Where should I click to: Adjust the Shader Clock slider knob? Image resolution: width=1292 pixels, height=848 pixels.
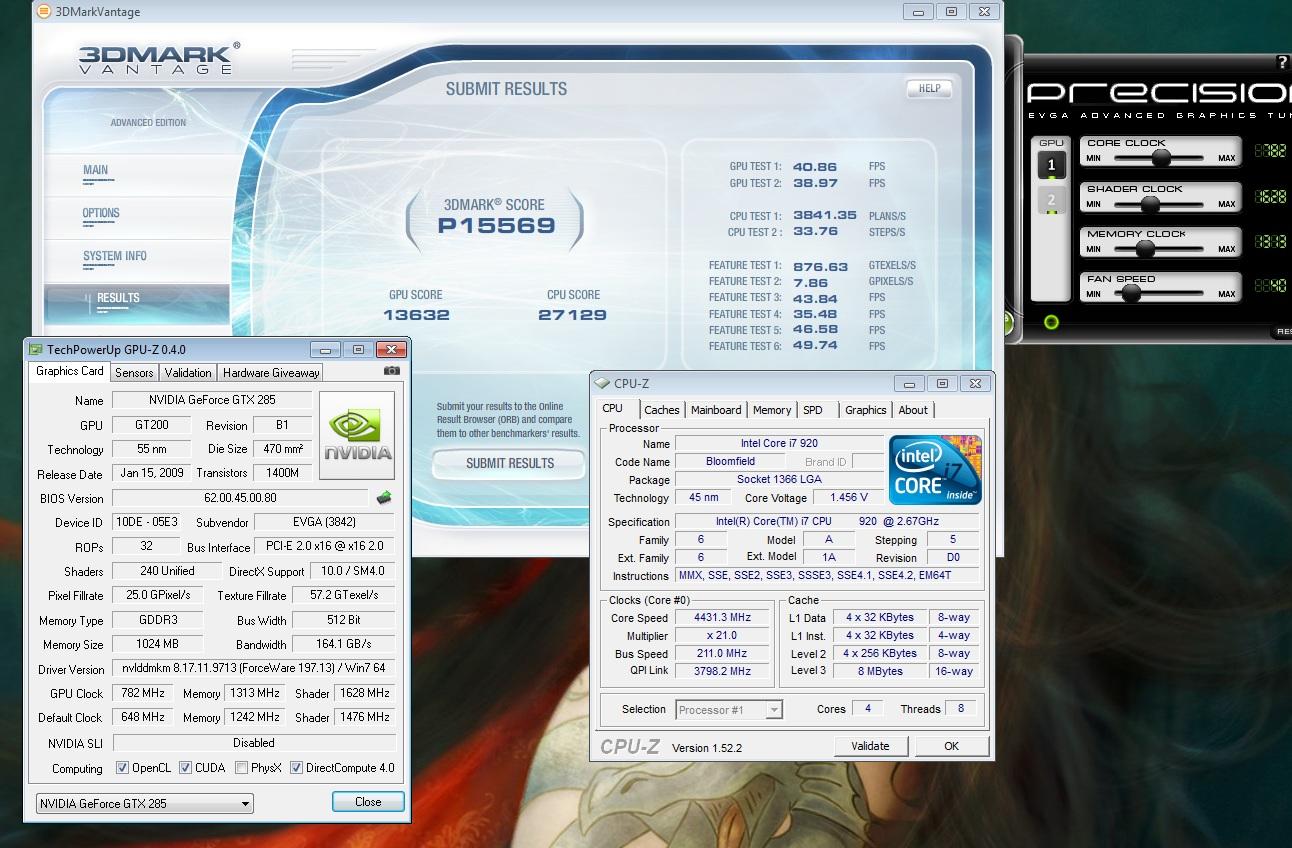click(x=1150, y=204)
